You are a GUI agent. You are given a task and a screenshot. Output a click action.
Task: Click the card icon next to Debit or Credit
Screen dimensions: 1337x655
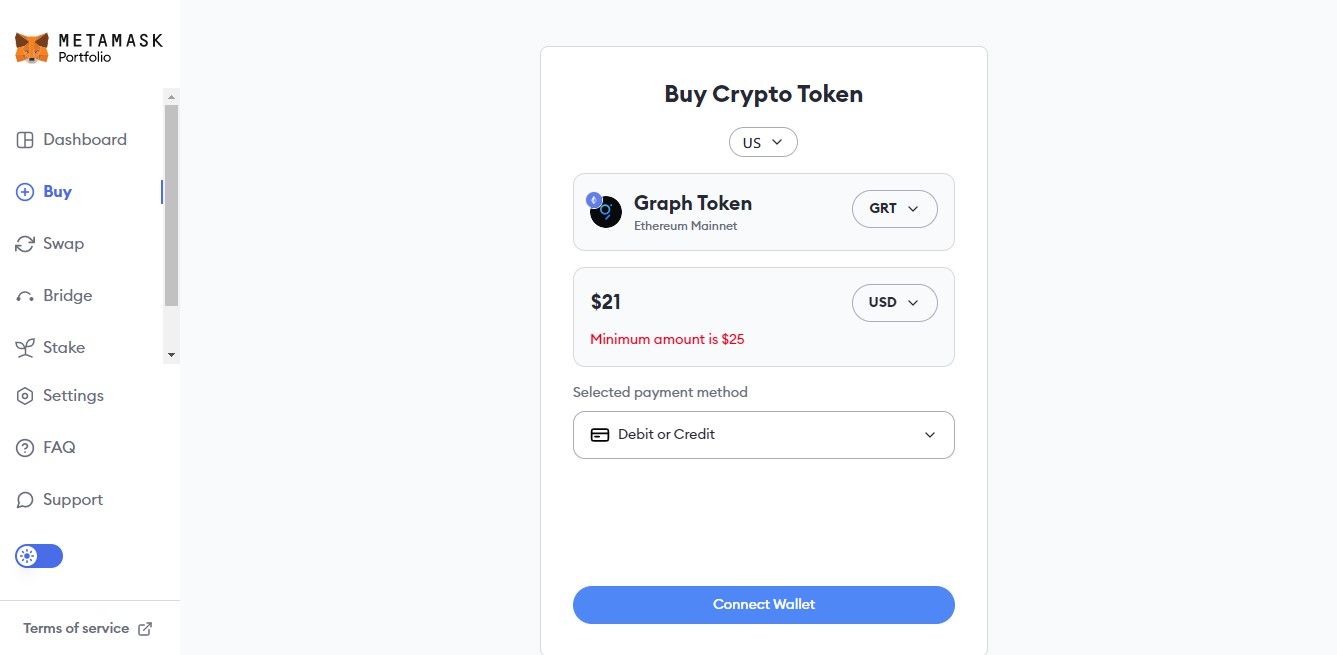(x=600, y=434)
